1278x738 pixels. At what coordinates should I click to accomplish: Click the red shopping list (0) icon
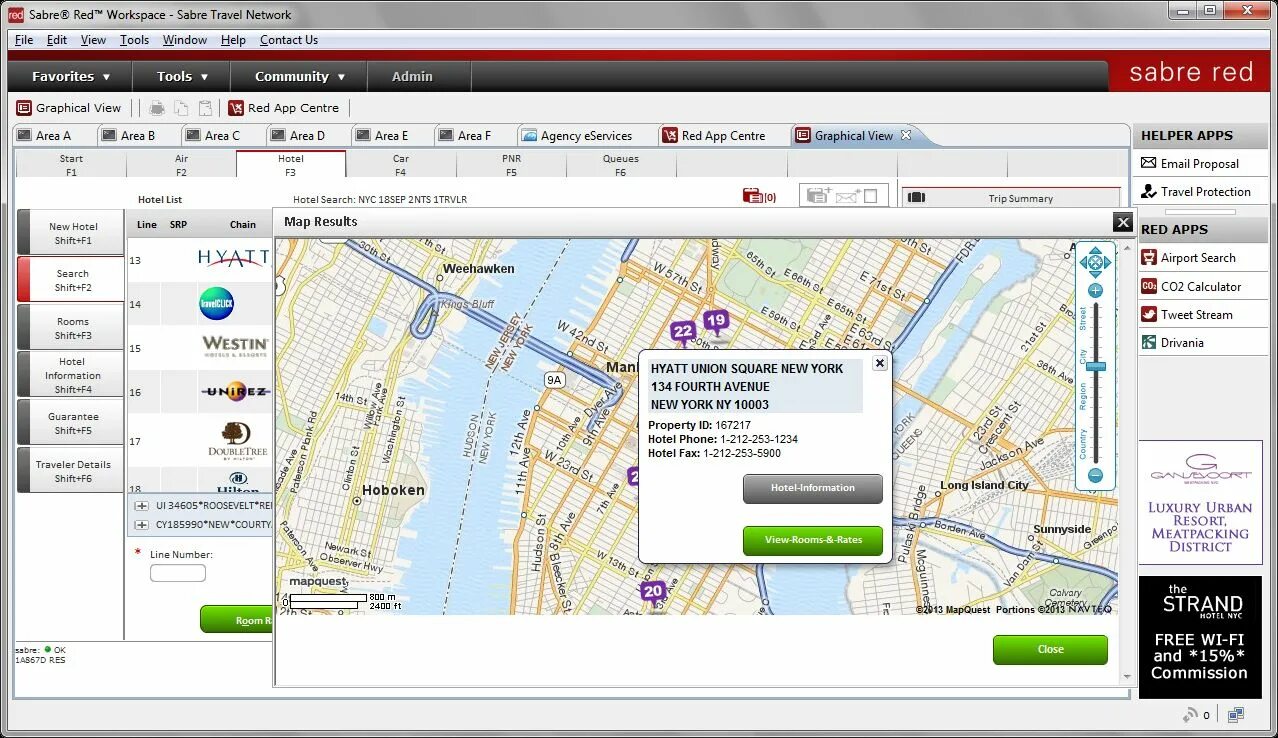click(760, 196)
